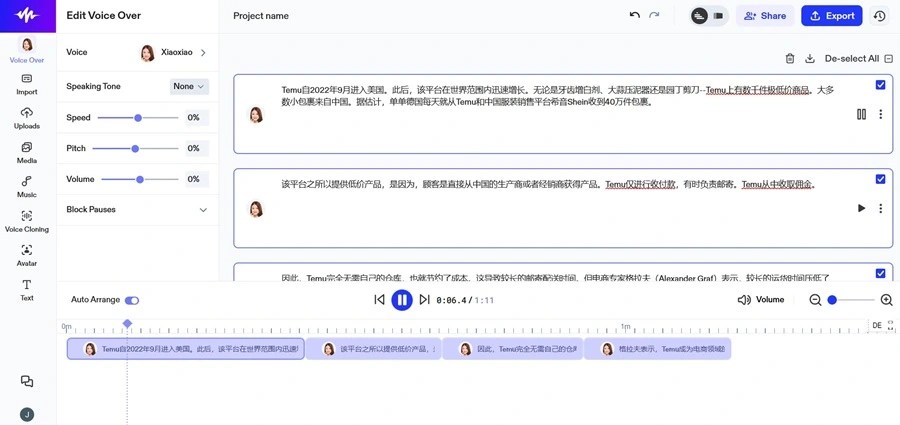Screen dimensions: 900x425
Task: Switch to timeline layout view
Action: tap(699, 16)
